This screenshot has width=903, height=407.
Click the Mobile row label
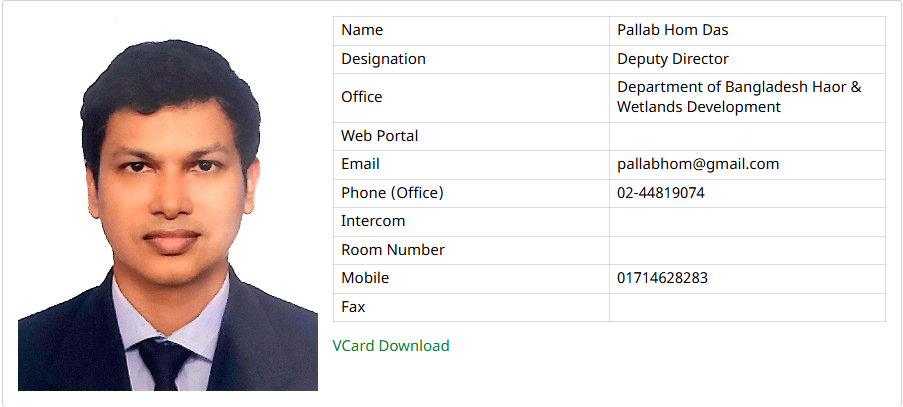tap(365, 278)
